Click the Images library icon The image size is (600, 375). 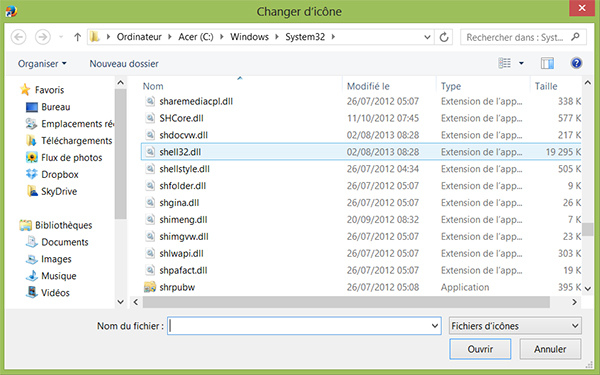pyautogui.click(x=32, y=259)
